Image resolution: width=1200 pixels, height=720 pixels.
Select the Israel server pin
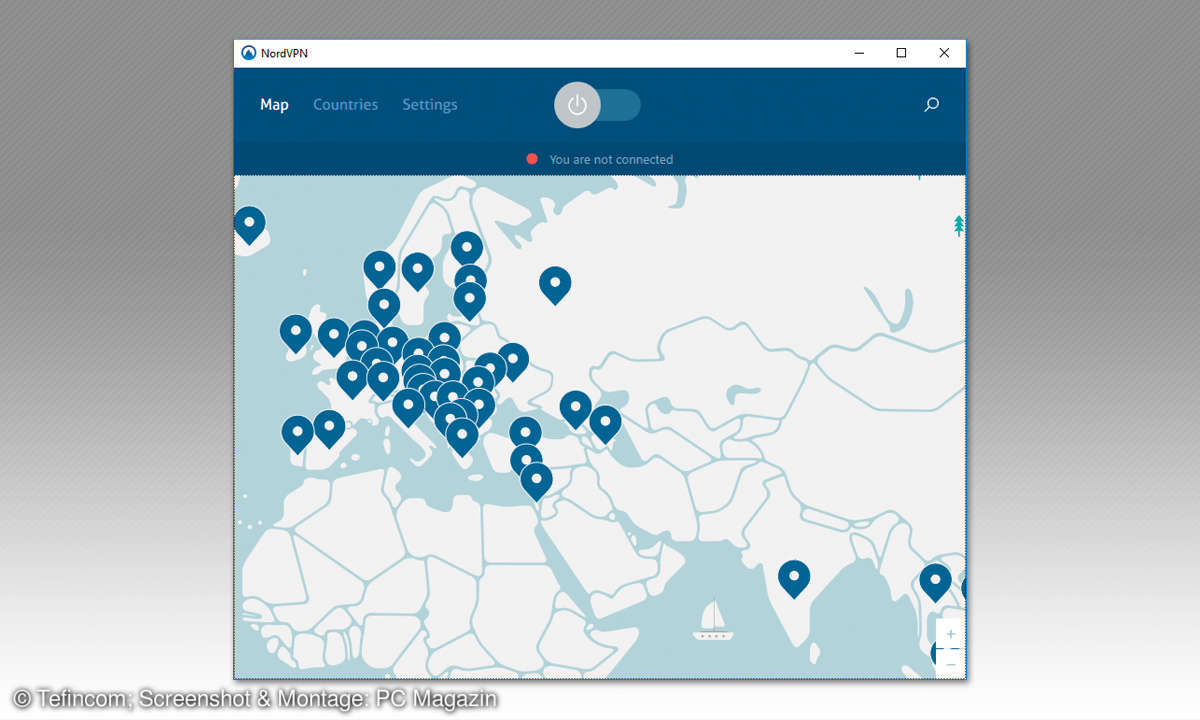[x=536, y=482]
